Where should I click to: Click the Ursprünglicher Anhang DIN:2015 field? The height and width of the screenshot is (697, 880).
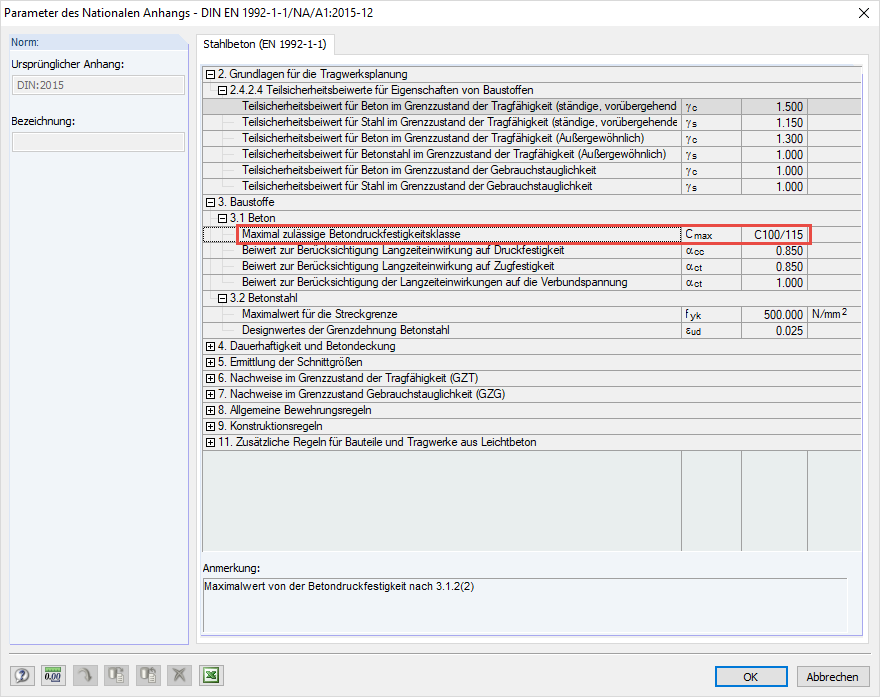[x=98, y=85]
